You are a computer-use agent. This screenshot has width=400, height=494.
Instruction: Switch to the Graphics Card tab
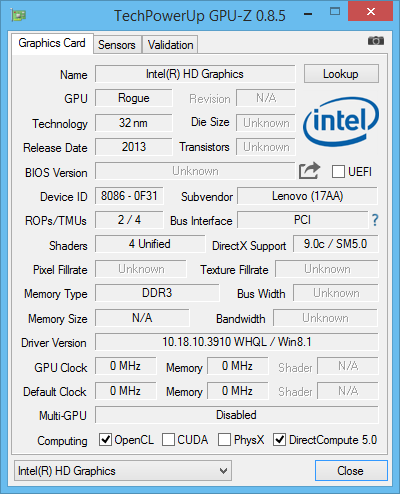[52, 43]
